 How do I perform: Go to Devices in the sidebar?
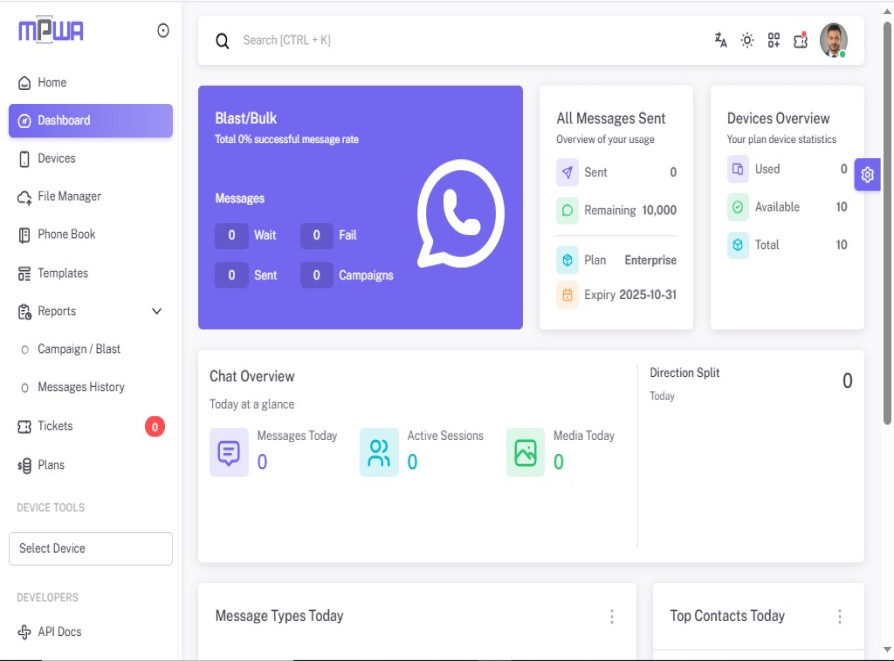56,158
